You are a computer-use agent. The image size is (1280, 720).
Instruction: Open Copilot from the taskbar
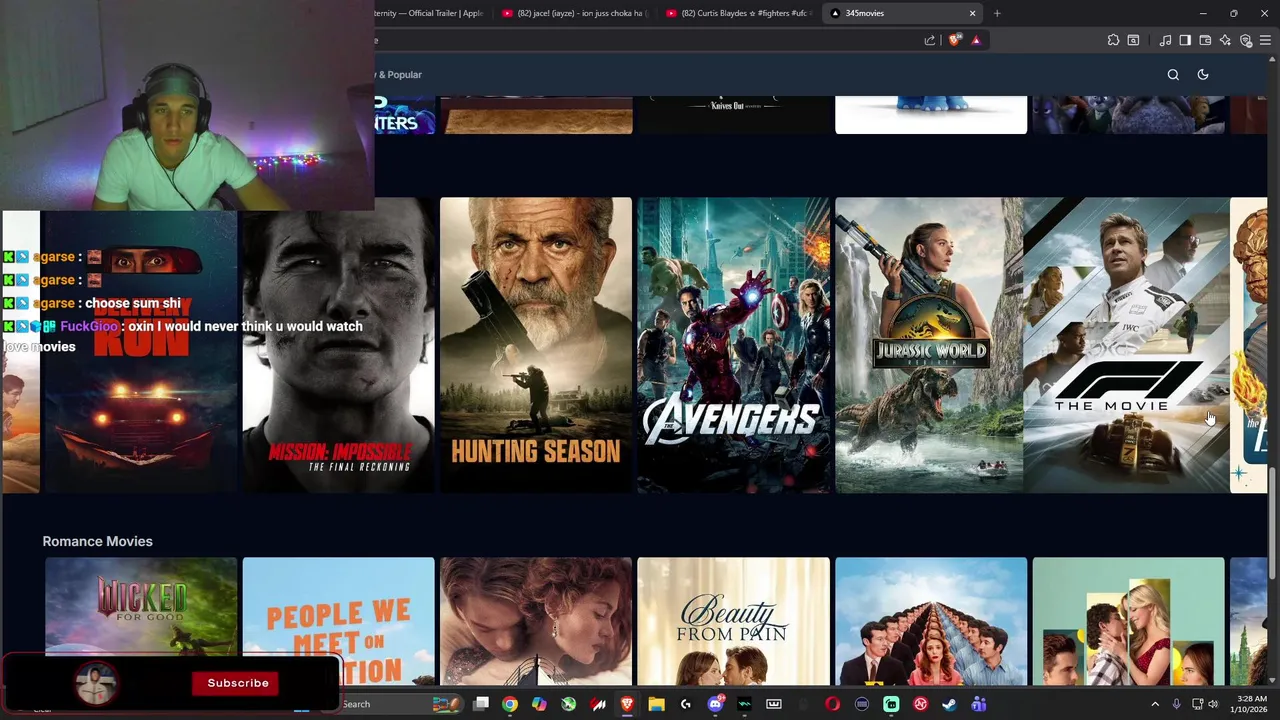539,704
